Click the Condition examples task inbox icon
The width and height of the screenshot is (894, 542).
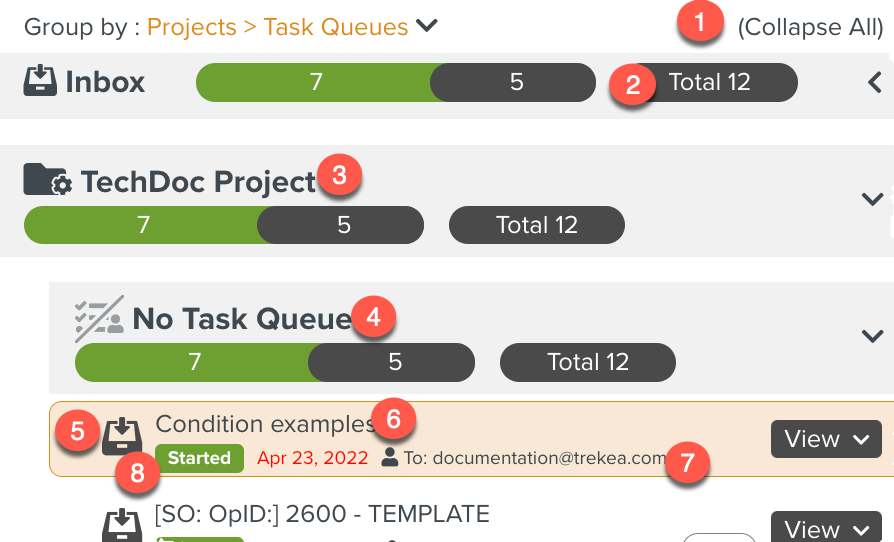coord(123,438)
